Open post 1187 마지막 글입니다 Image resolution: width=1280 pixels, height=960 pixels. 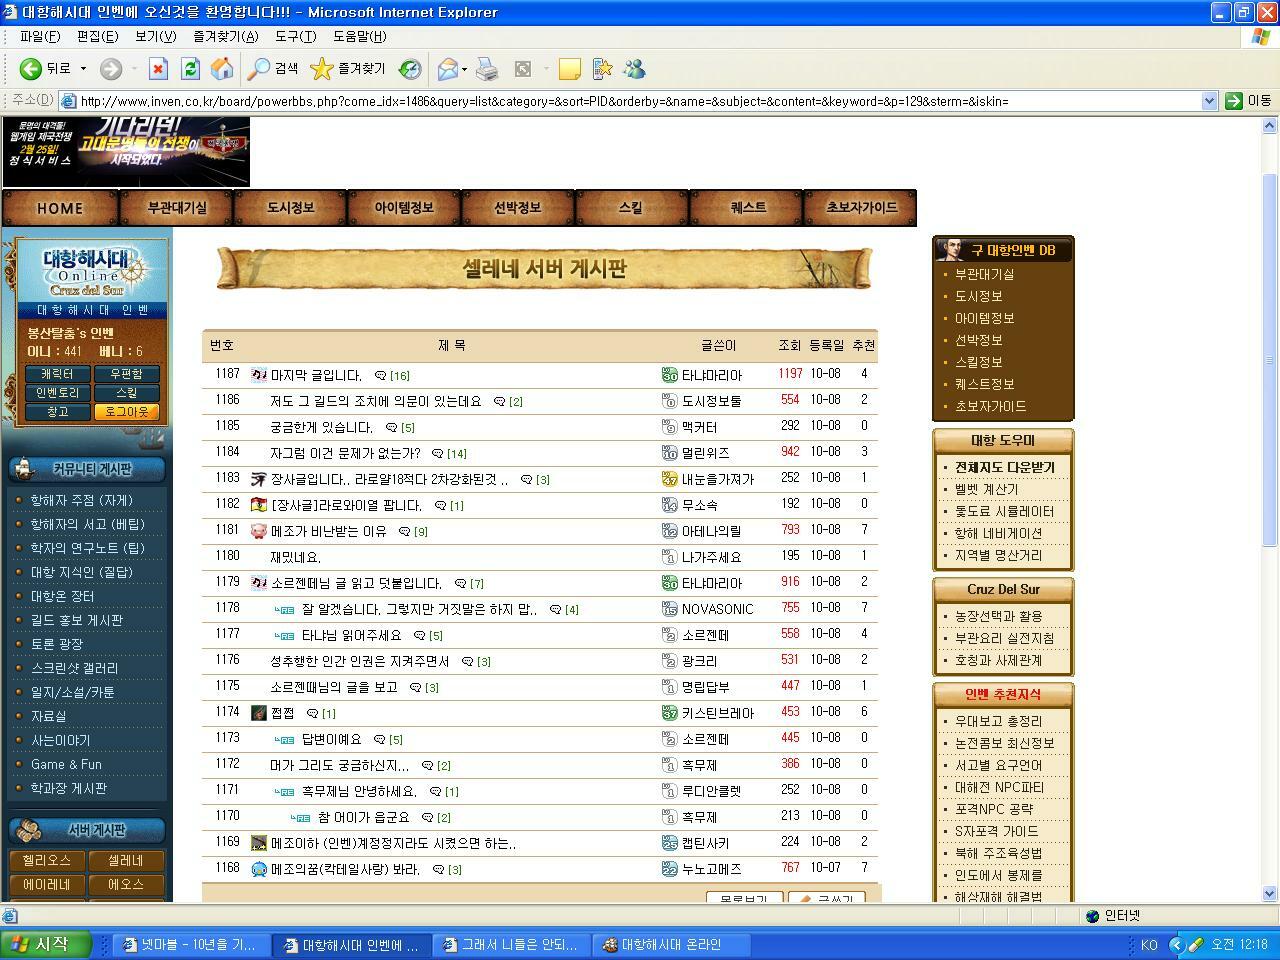tap(316, 375)
